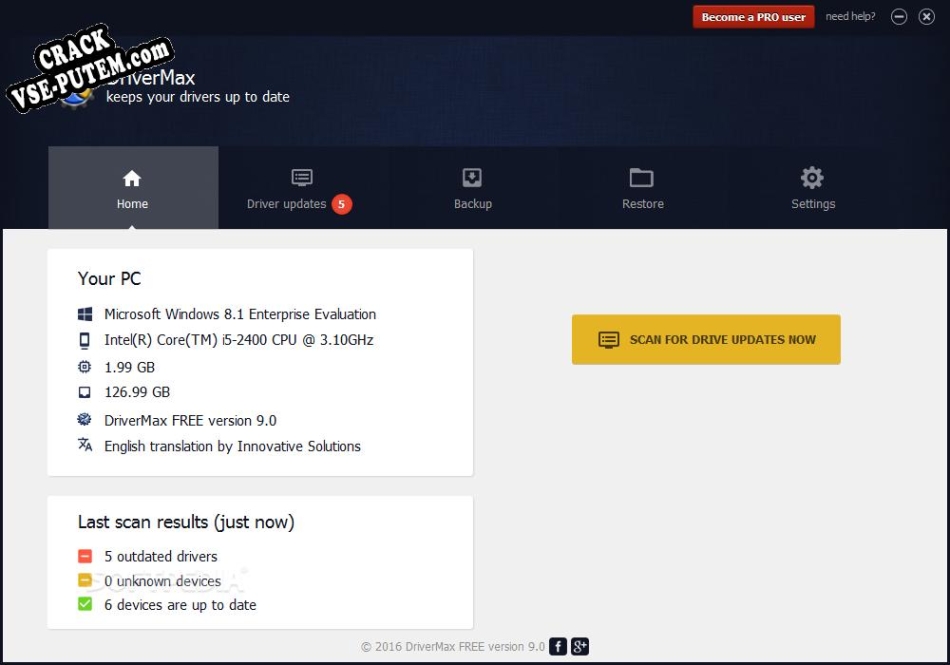
Task: Click the 2016 DriverMax copyright footer text
Action: coord(453,647)
